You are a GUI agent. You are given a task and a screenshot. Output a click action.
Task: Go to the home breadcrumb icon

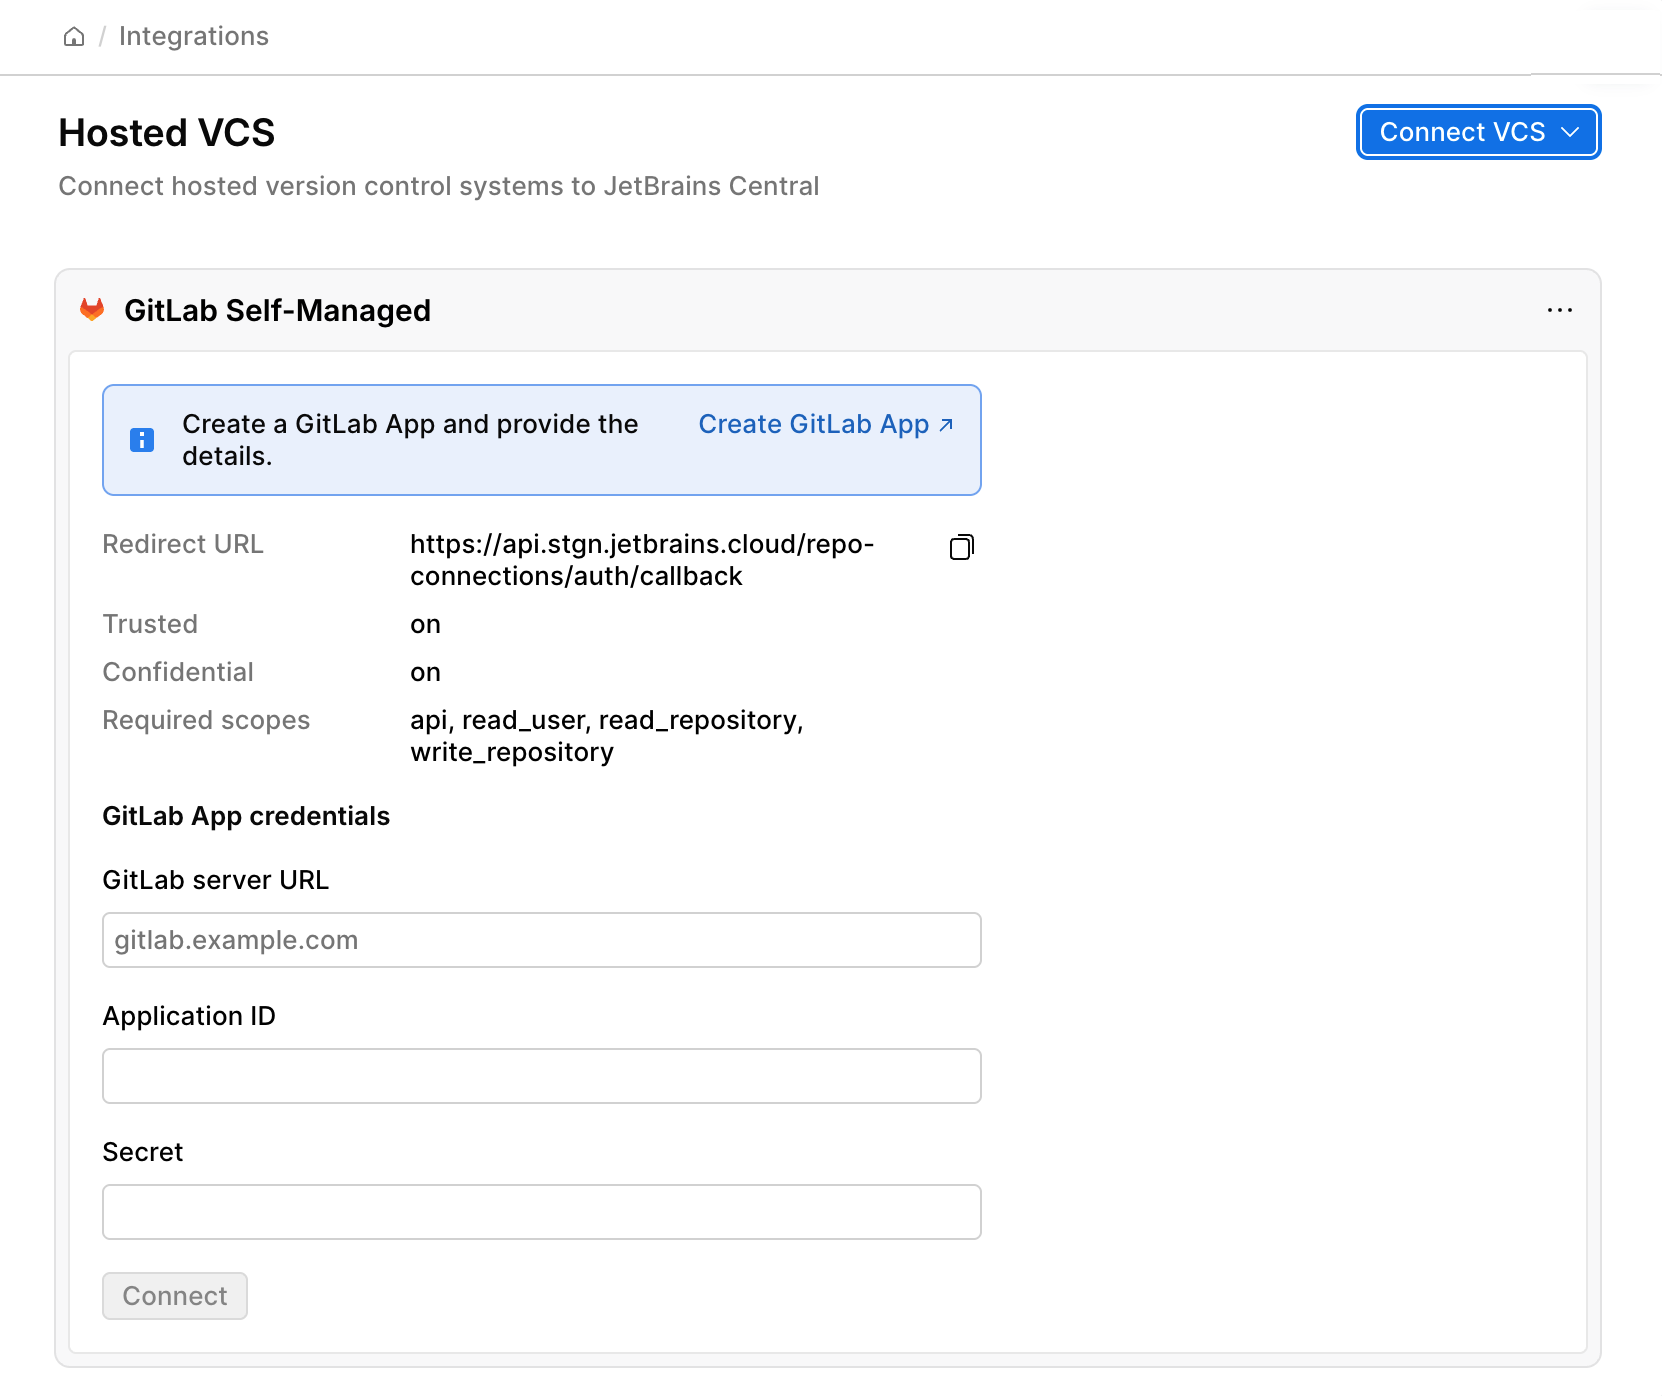tap(74, 37)
